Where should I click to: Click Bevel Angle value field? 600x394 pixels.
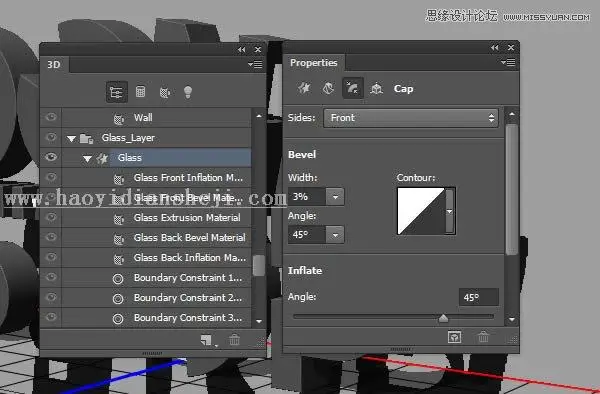coord(307,235)
